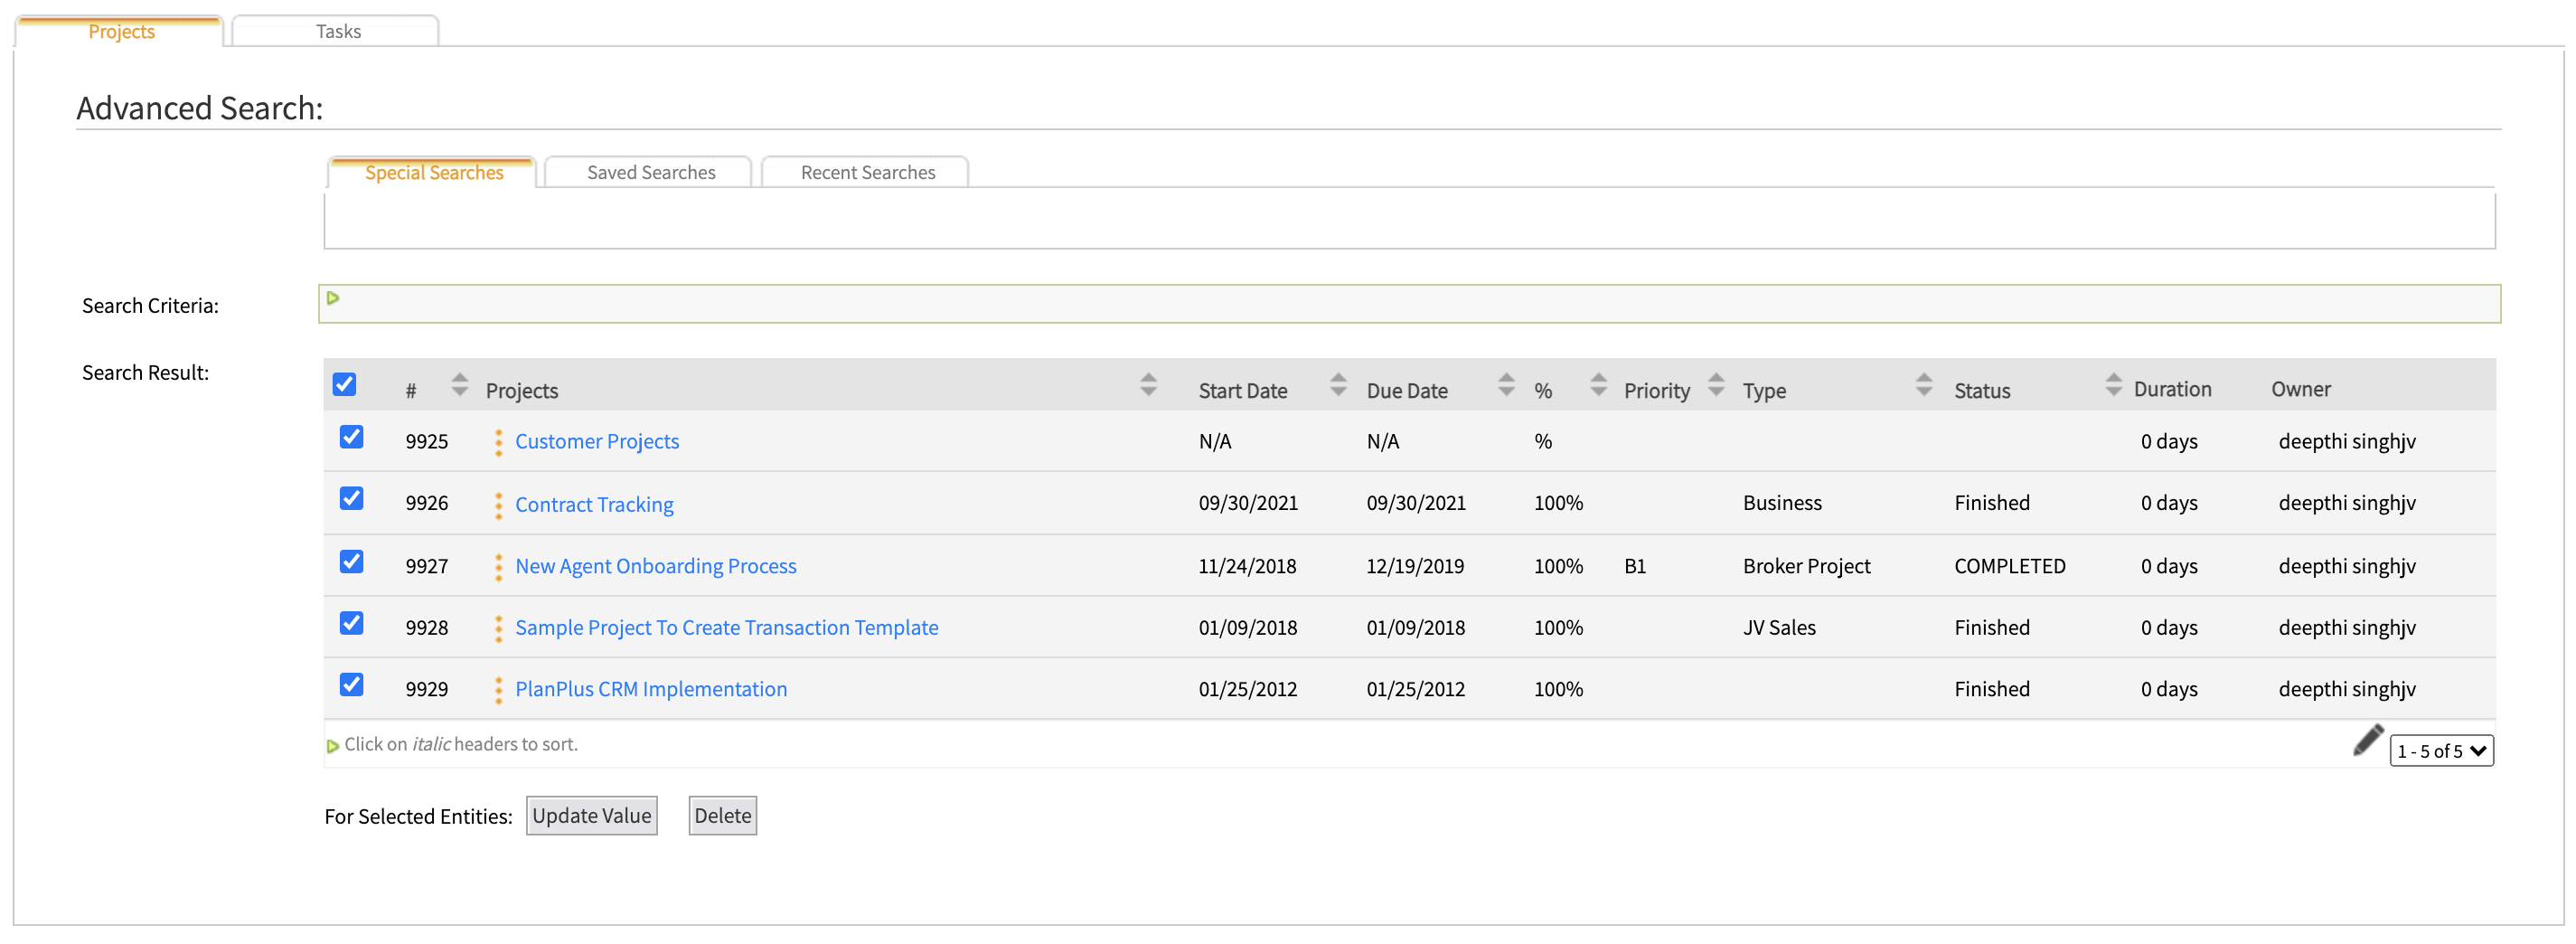2576x944 pixels.
Task: Open the Recent Searches tab
Action: pyautogui.click(x=867, y=173)
